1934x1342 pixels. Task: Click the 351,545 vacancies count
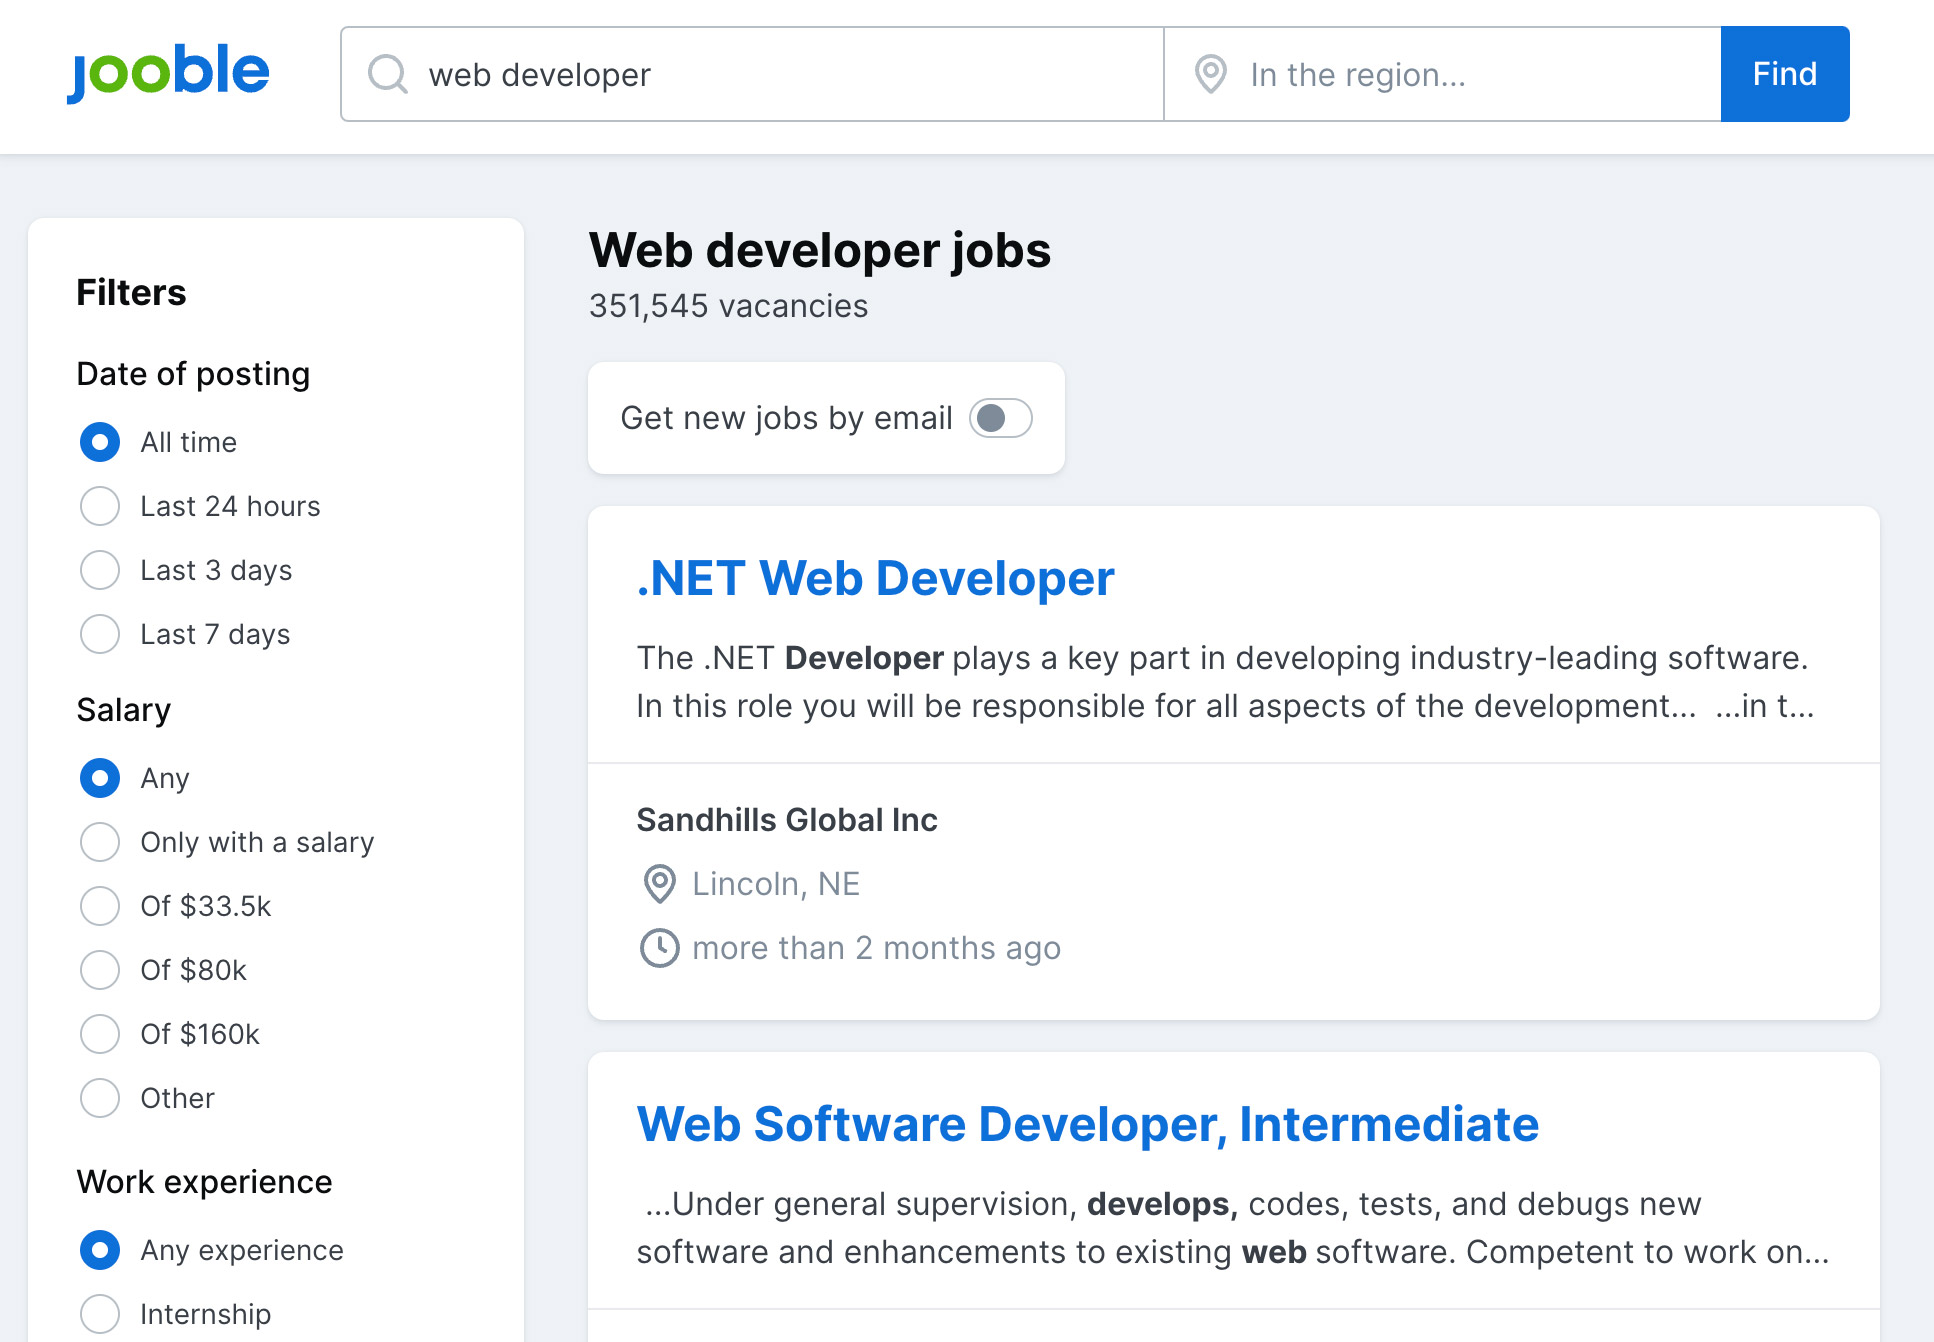(x=728, y=306)
